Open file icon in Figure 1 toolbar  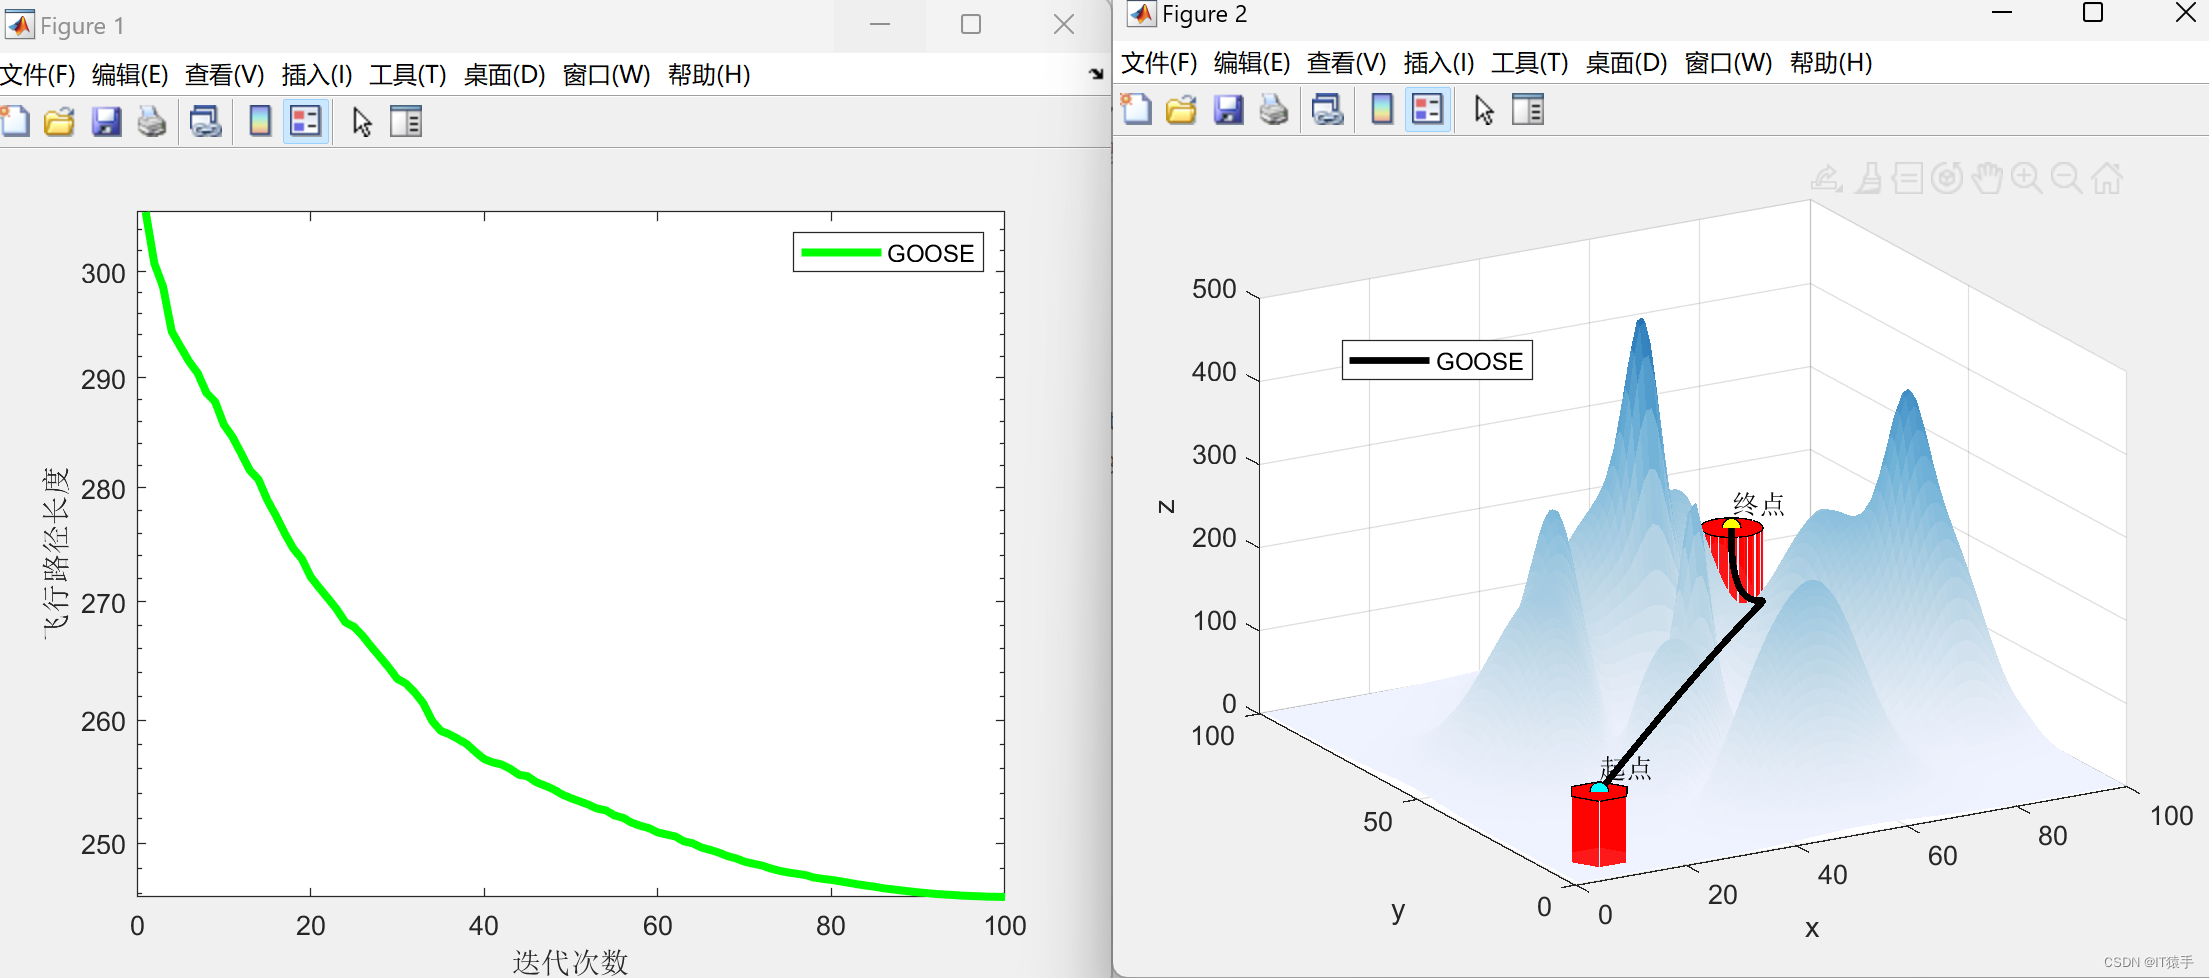coord(59,122)
